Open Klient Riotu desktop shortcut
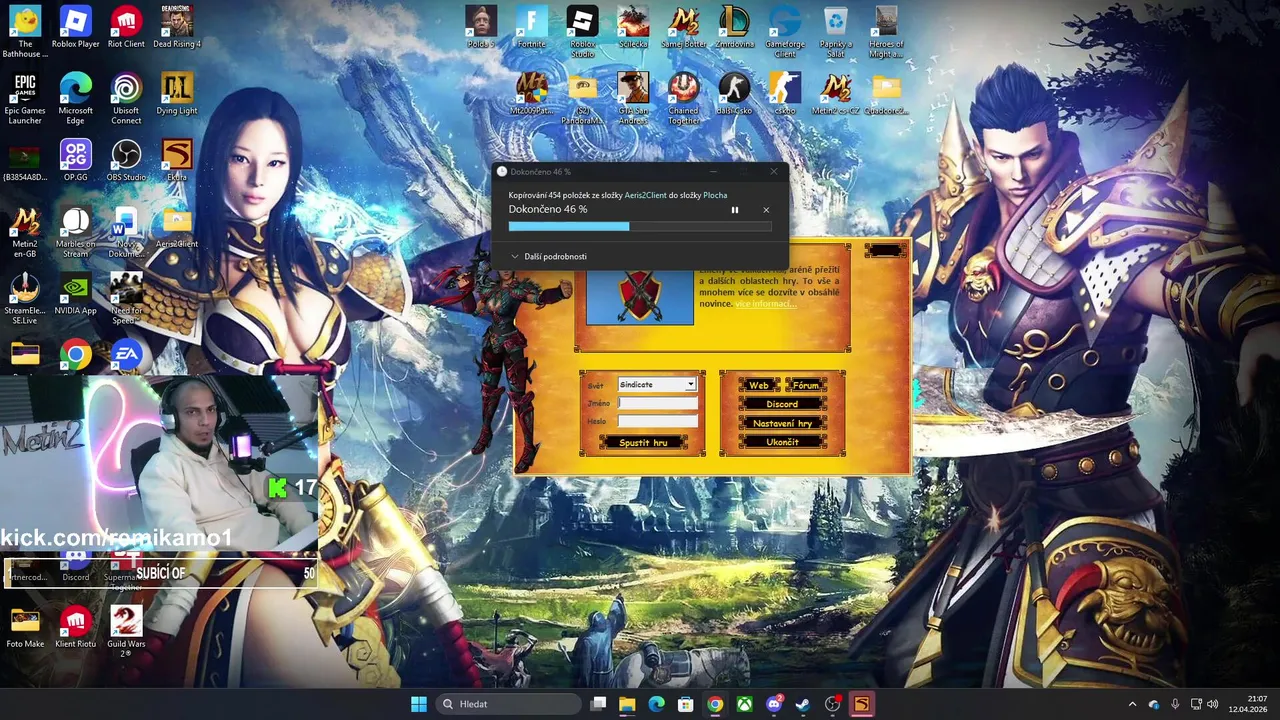 click(x=75, y=627)
